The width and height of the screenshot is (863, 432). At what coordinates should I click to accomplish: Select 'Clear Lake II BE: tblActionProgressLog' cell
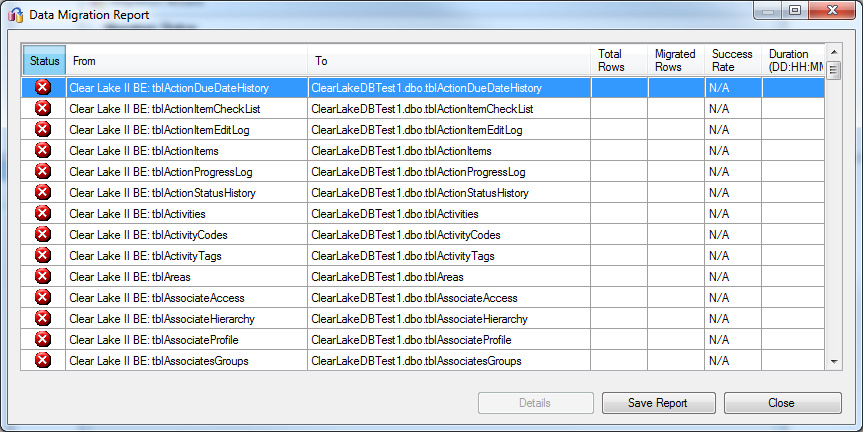click(187, 171)
